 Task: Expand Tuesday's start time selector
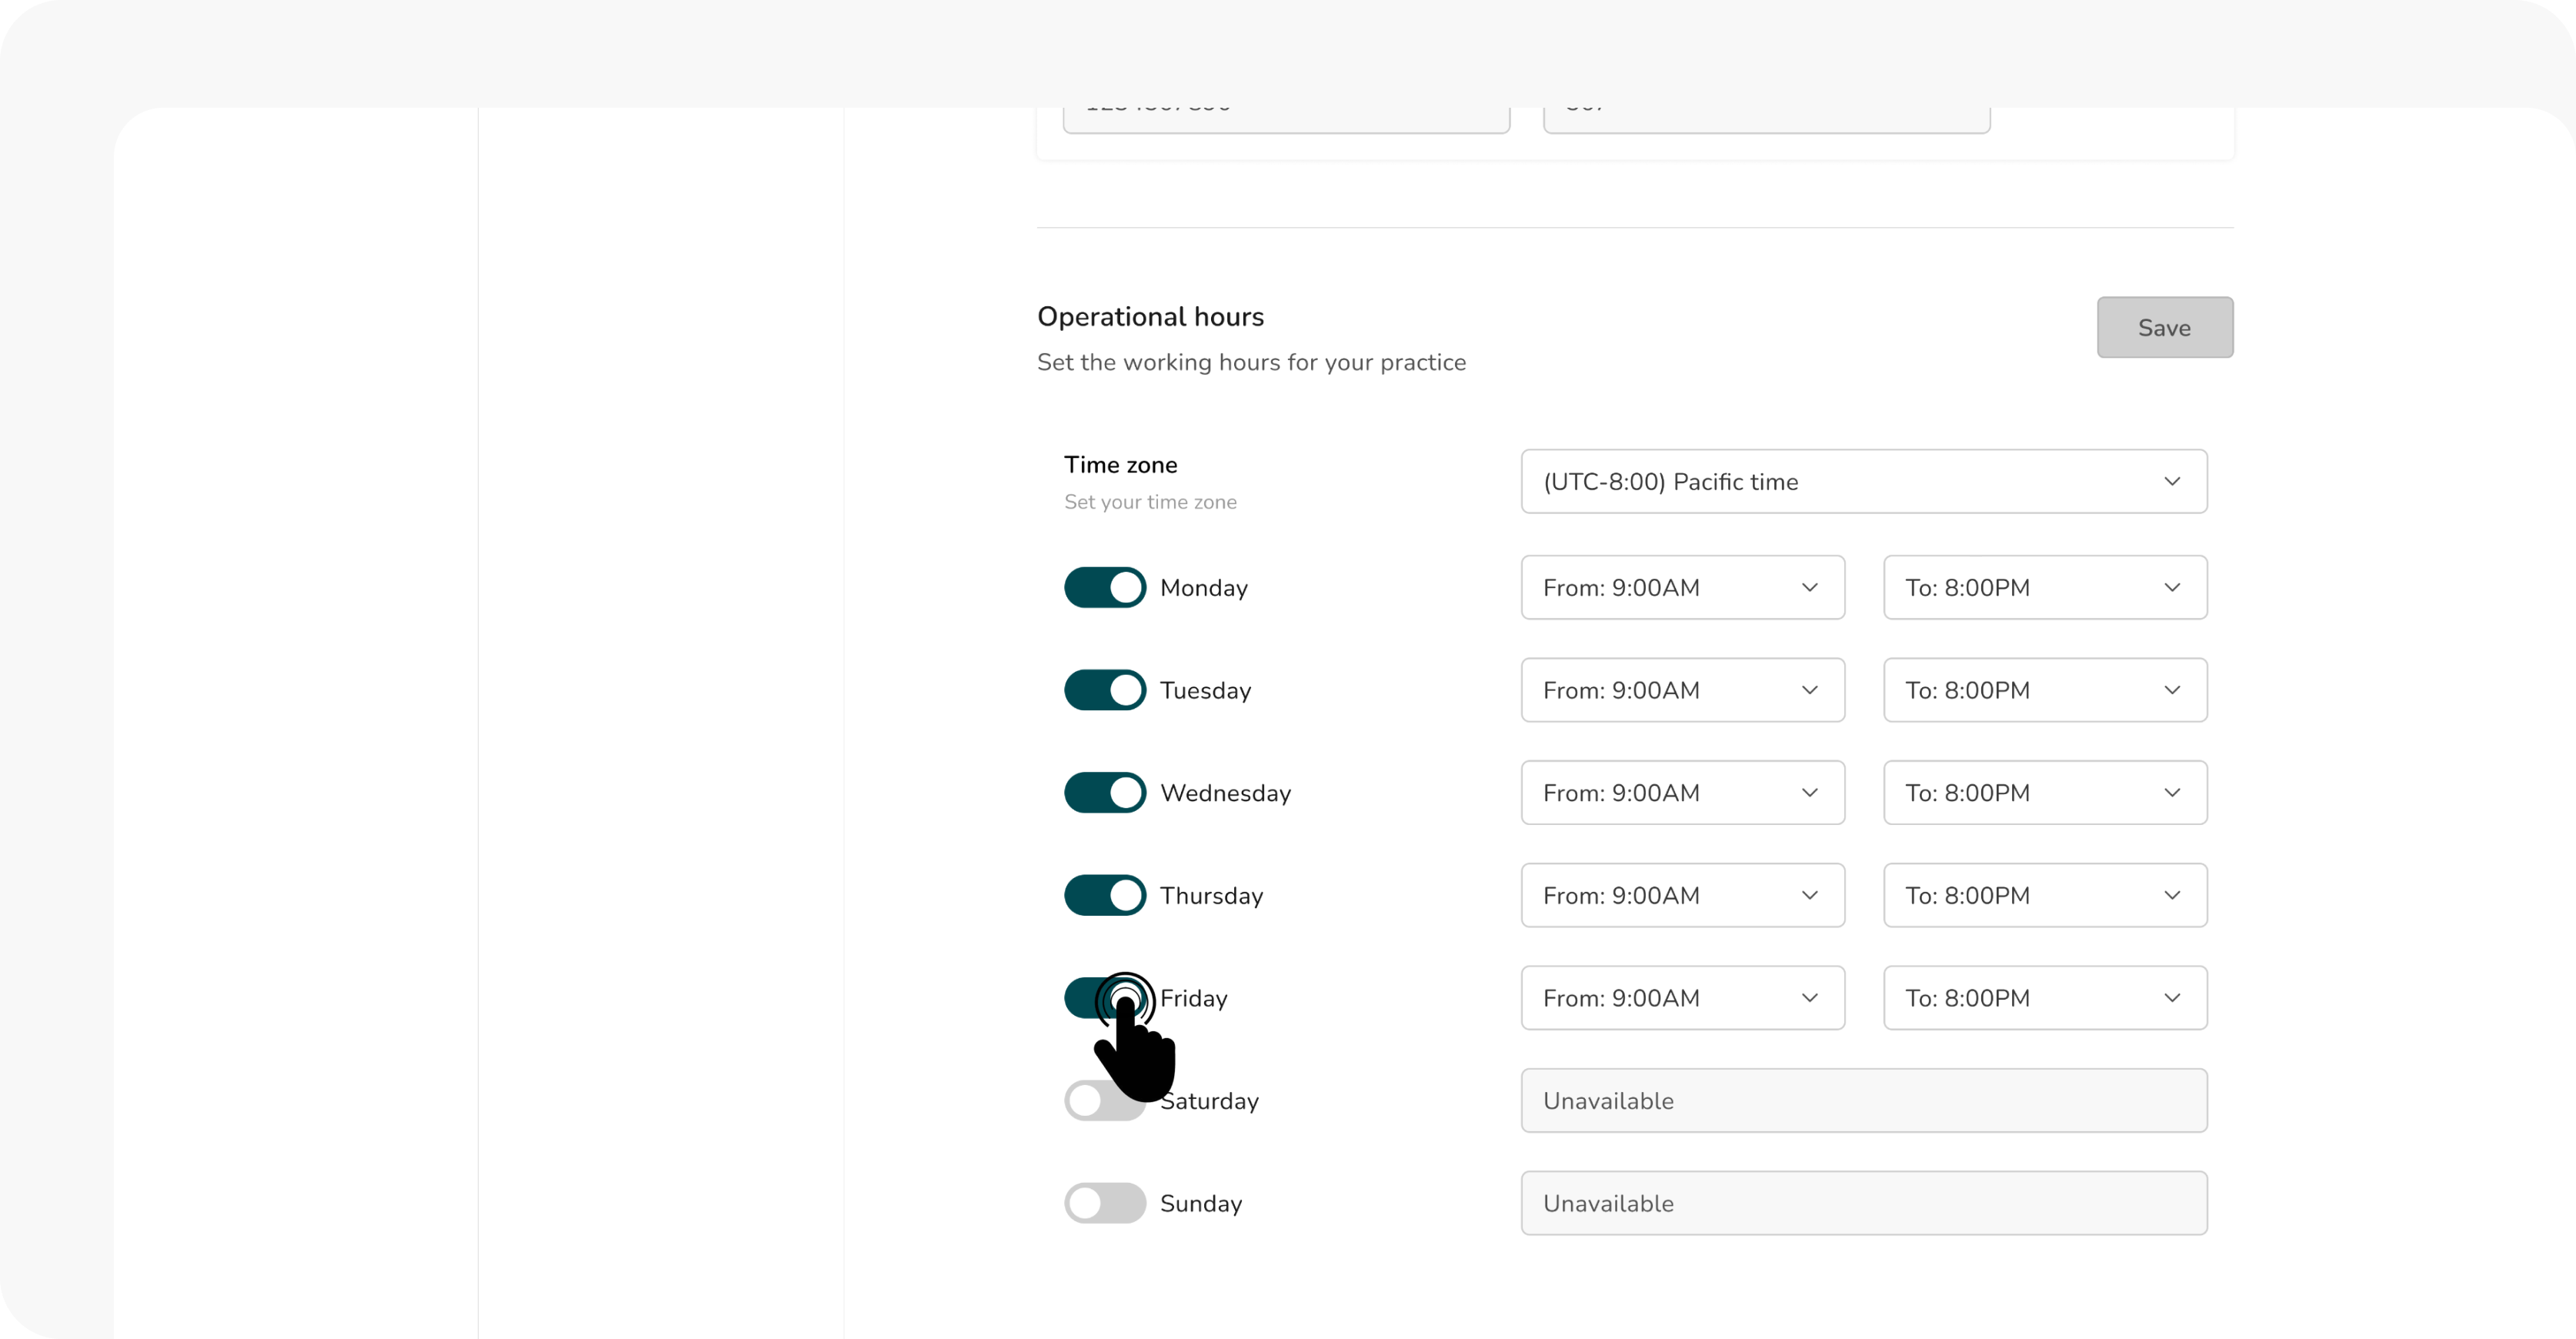coord(1682,689)
